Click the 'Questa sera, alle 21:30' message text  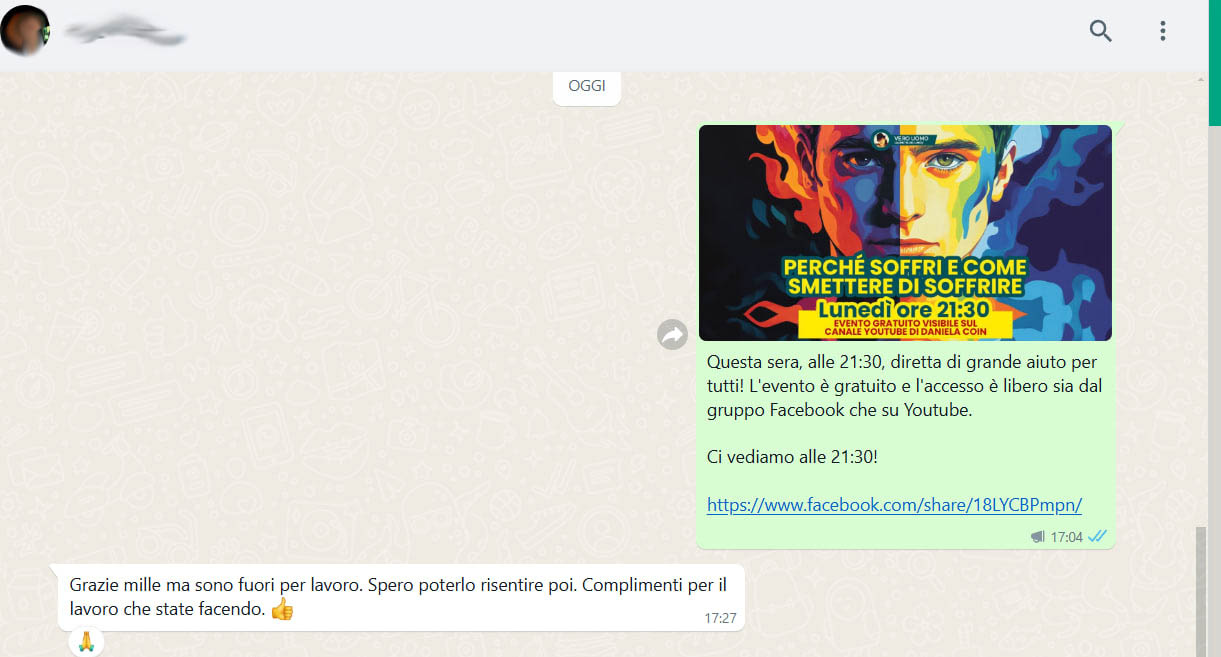(904, 385)
